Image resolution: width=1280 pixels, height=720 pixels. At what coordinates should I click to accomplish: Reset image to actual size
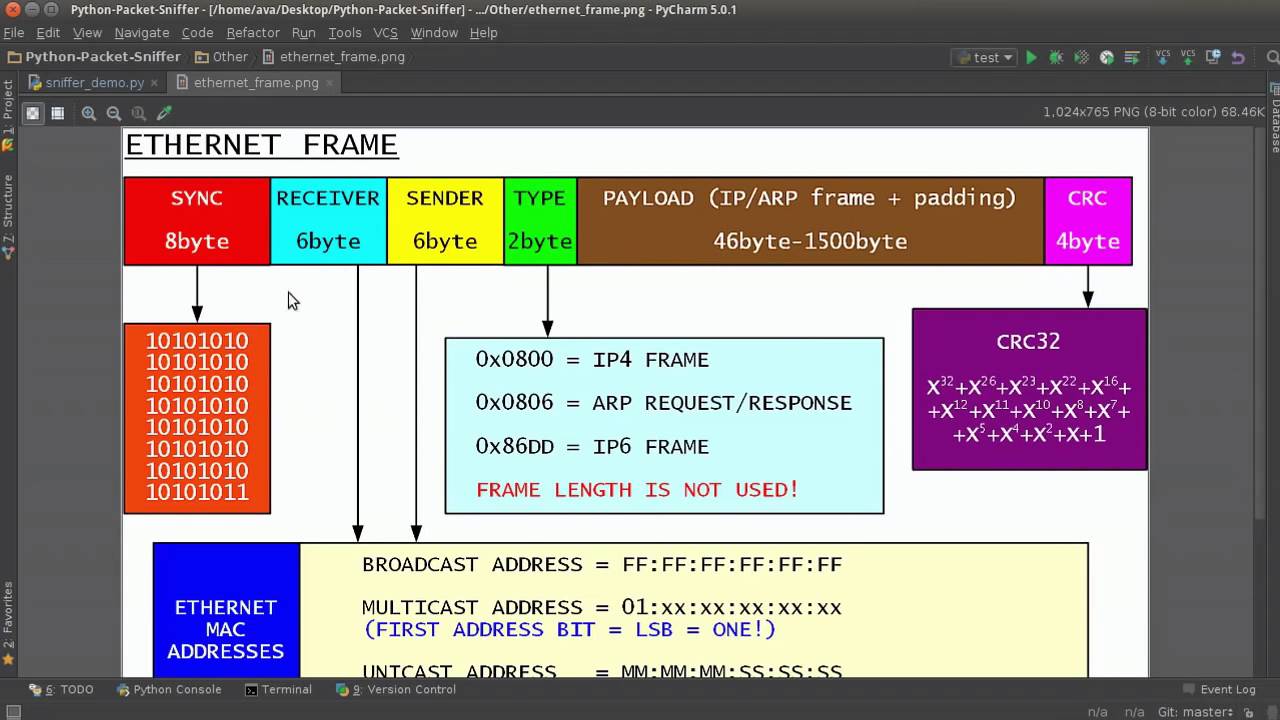(x=138, y=113)
